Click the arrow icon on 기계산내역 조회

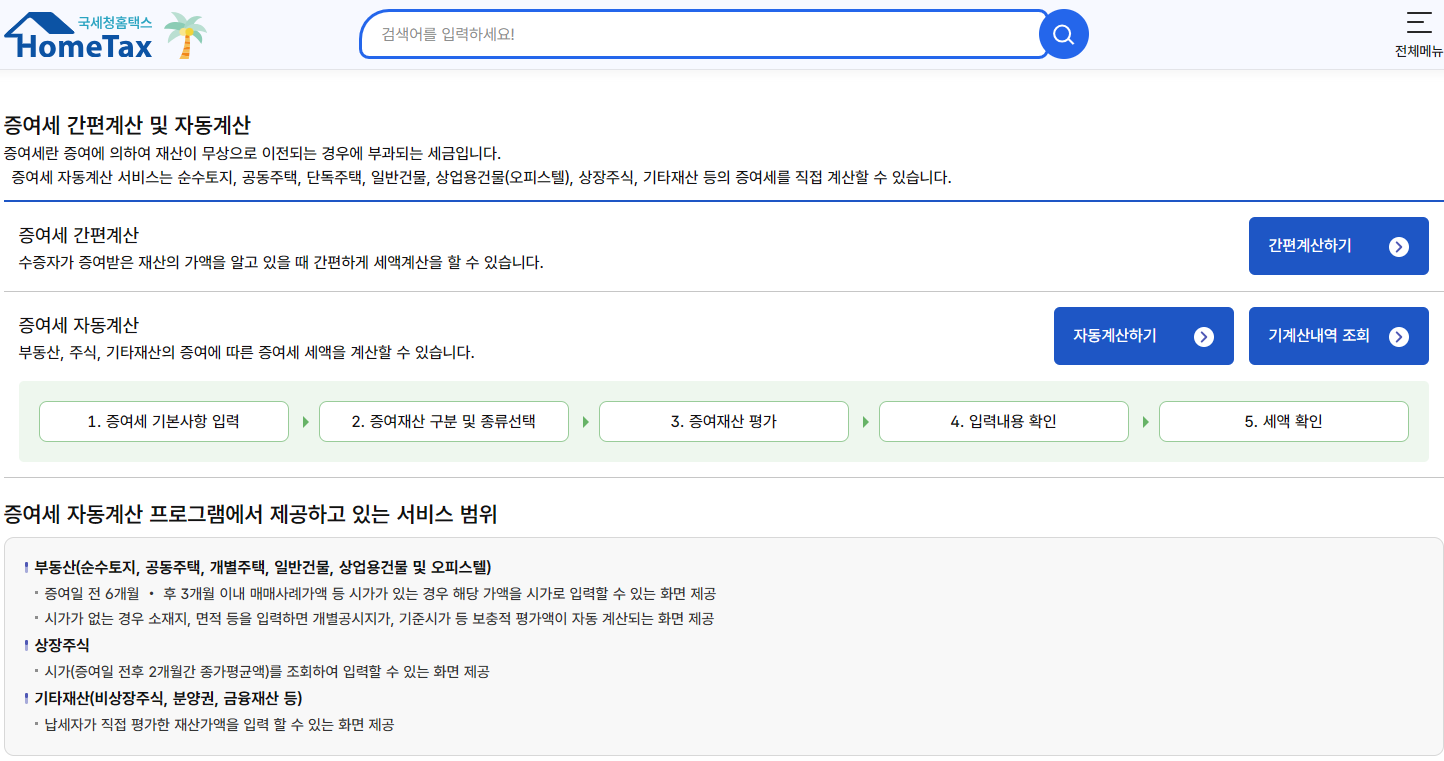coord(1398,337)
